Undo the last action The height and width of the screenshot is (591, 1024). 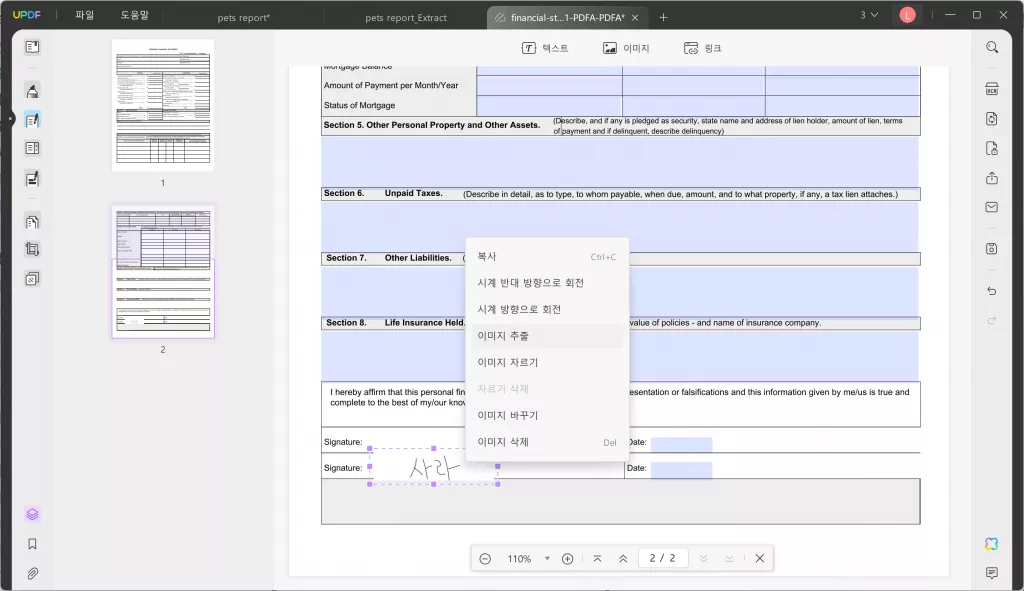click(x=992, y=291)
